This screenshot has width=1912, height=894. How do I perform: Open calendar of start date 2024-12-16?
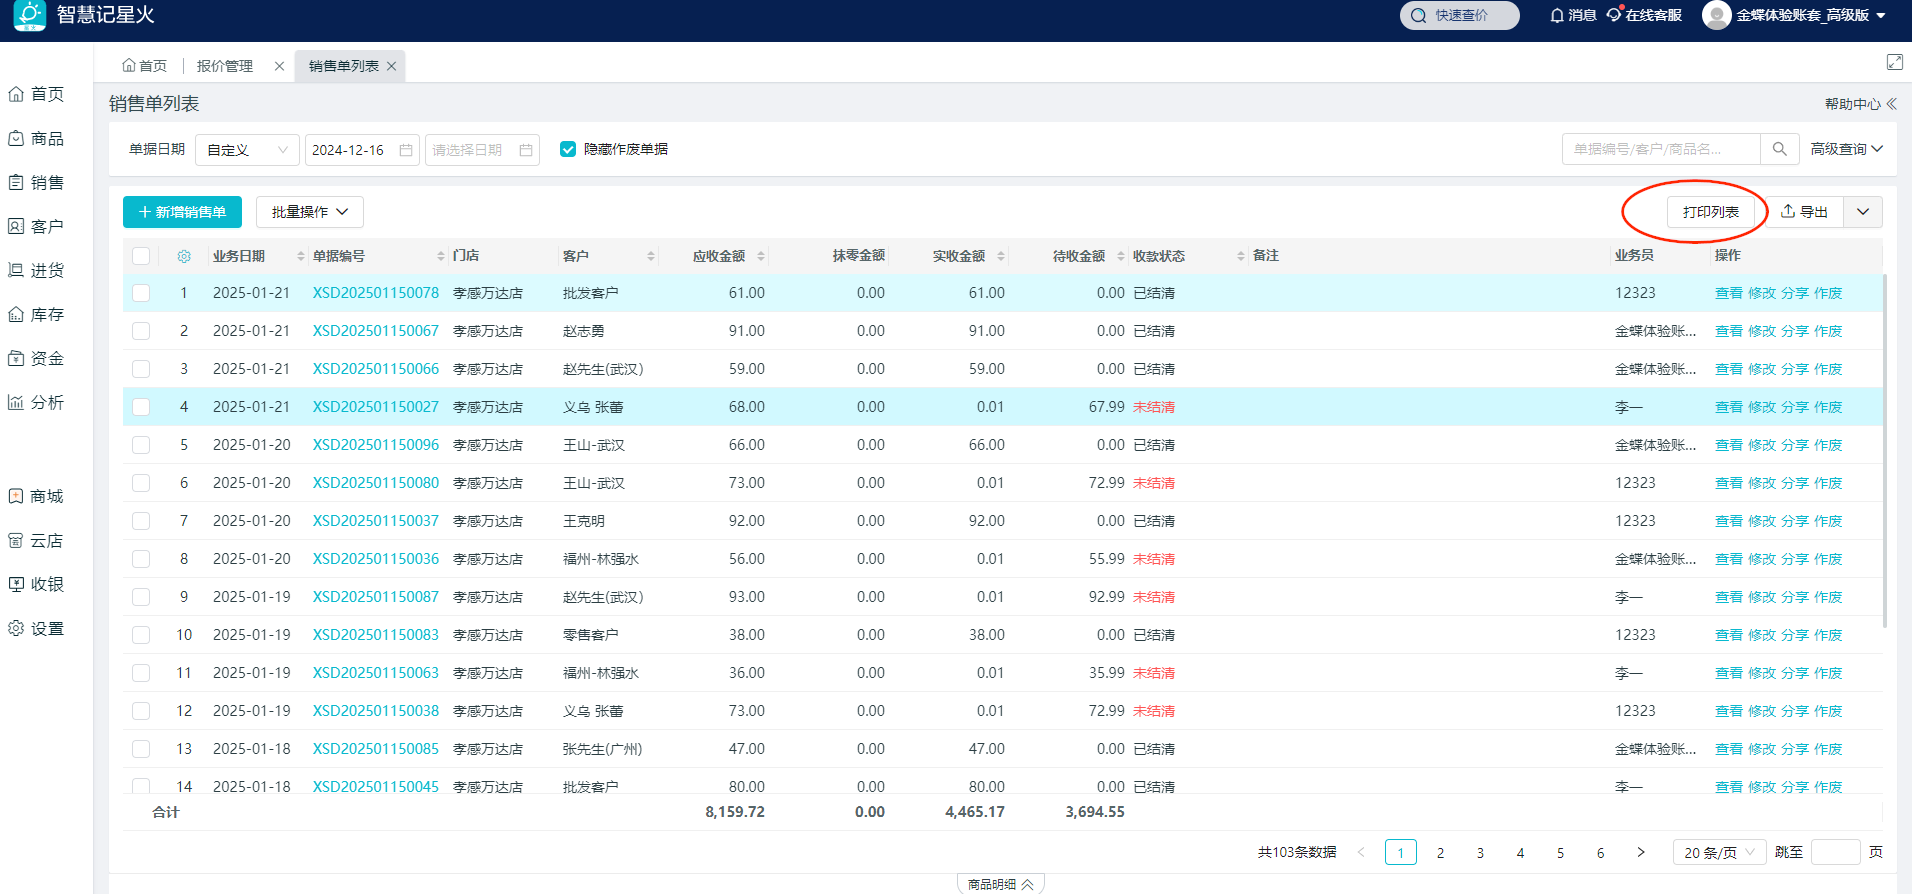(x=406, y=150)
